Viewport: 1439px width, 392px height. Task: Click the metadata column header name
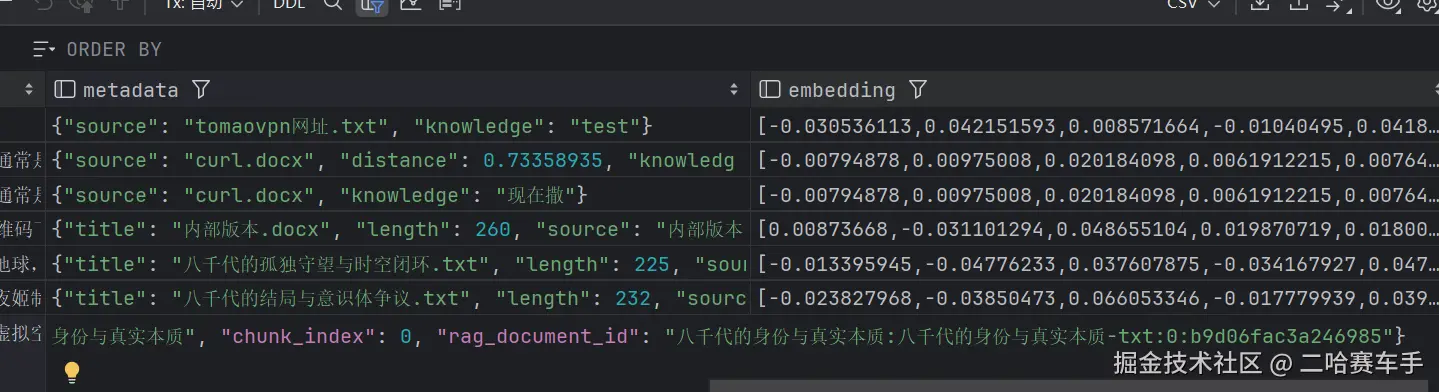[130, 90]
